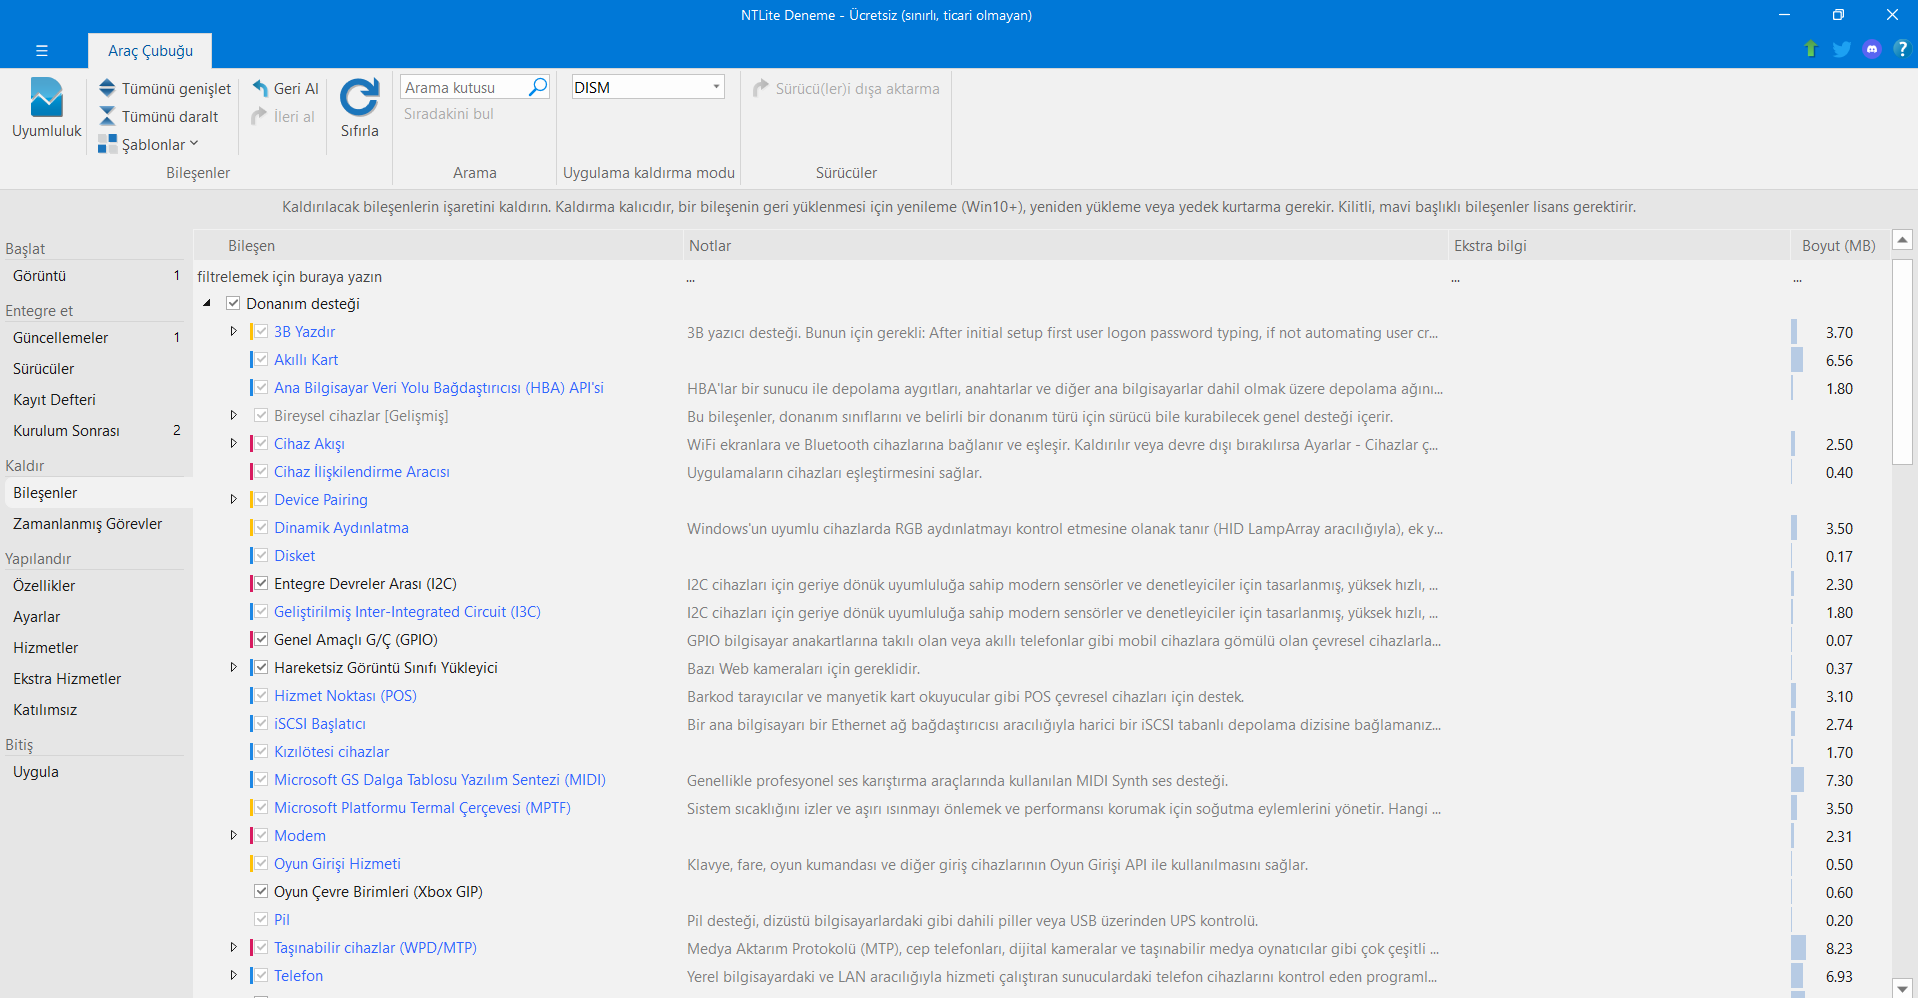The width and height of the screenshot is (1918, 998).
Task: Click the Sürücü(ler)i dışa aktarma export icon
Action: (x=761, y=88)
